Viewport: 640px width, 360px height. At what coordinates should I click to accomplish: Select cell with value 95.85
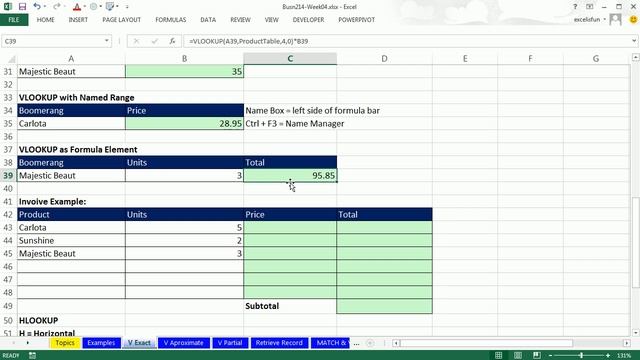(290, 176)
